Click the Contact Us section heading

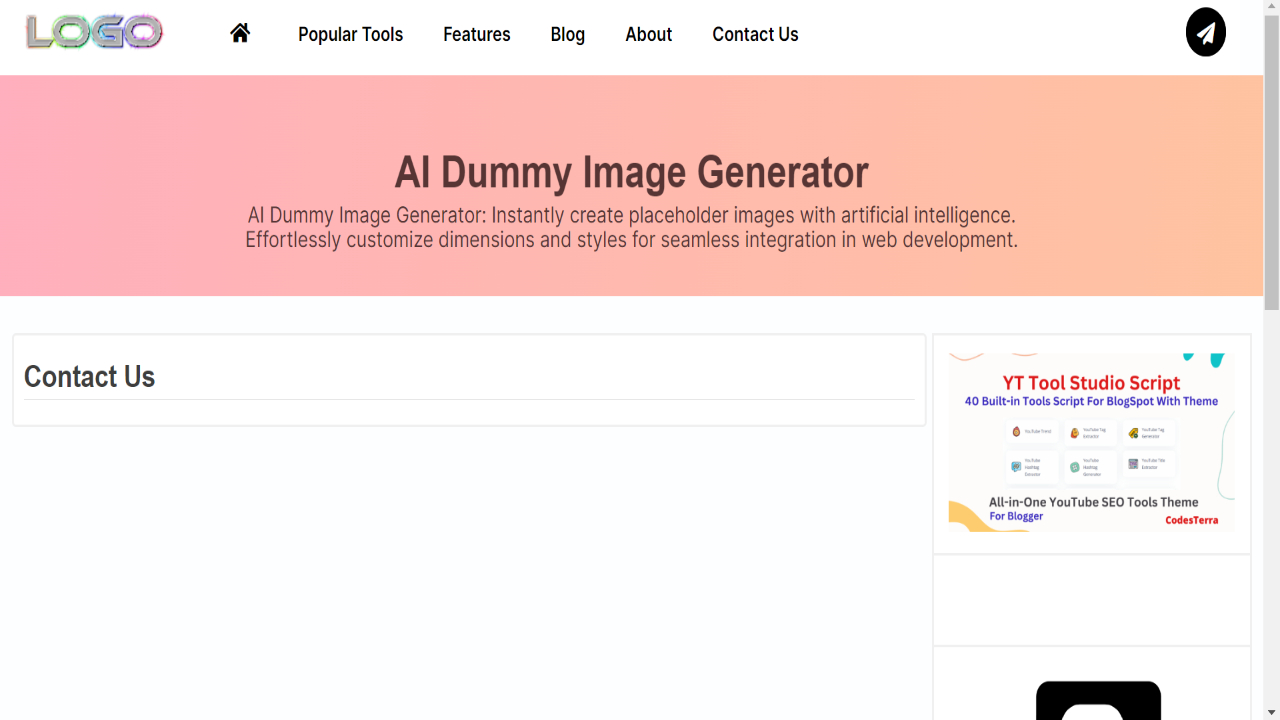(x=89, y=377)
